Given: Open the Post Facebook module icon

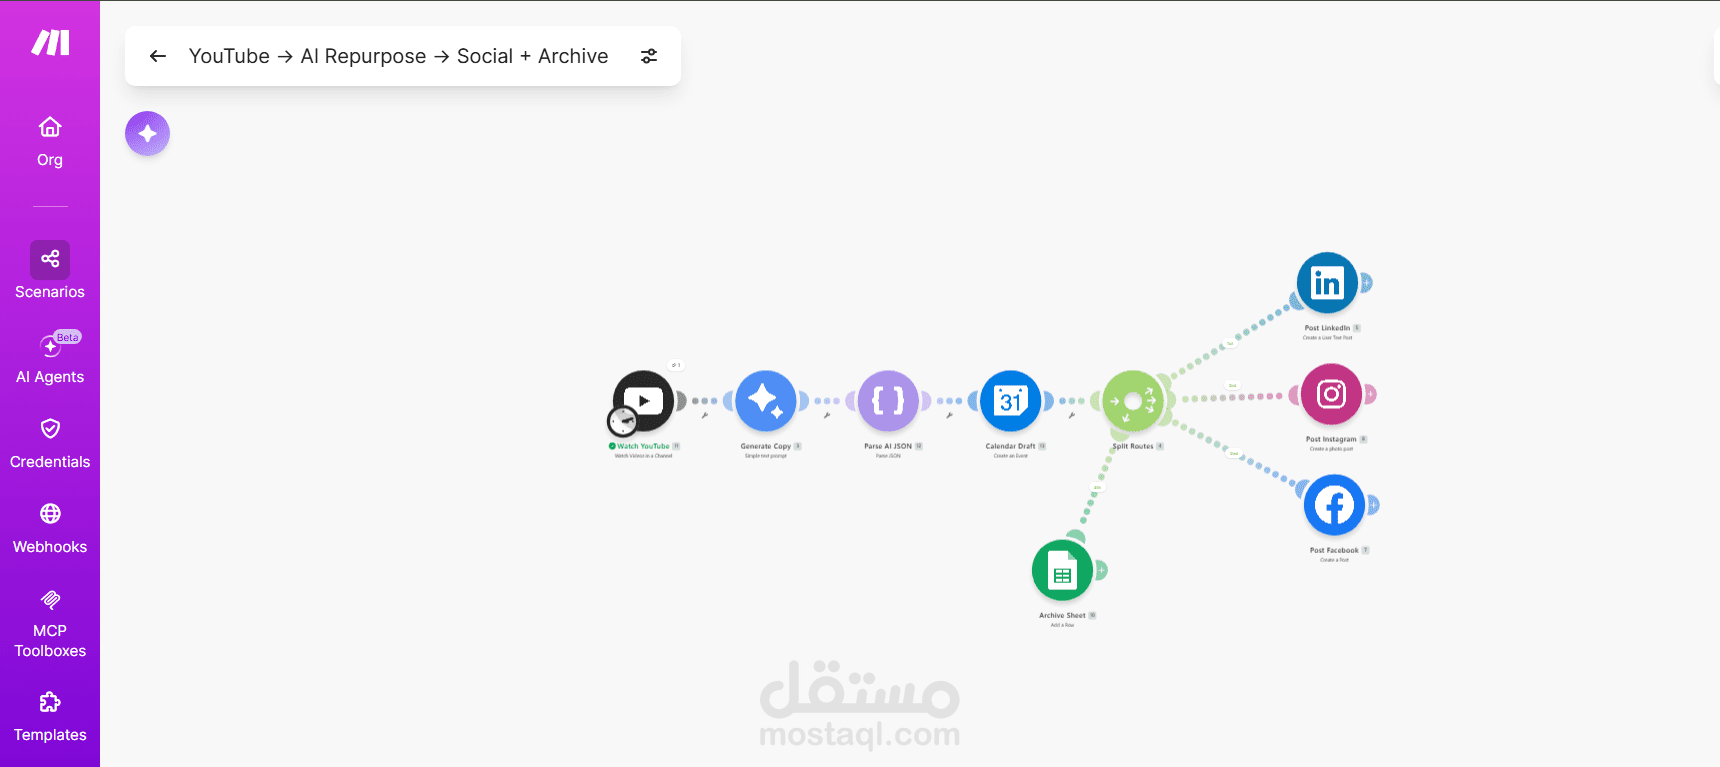Looking at the screenshot, I should tap(1334, 505).
